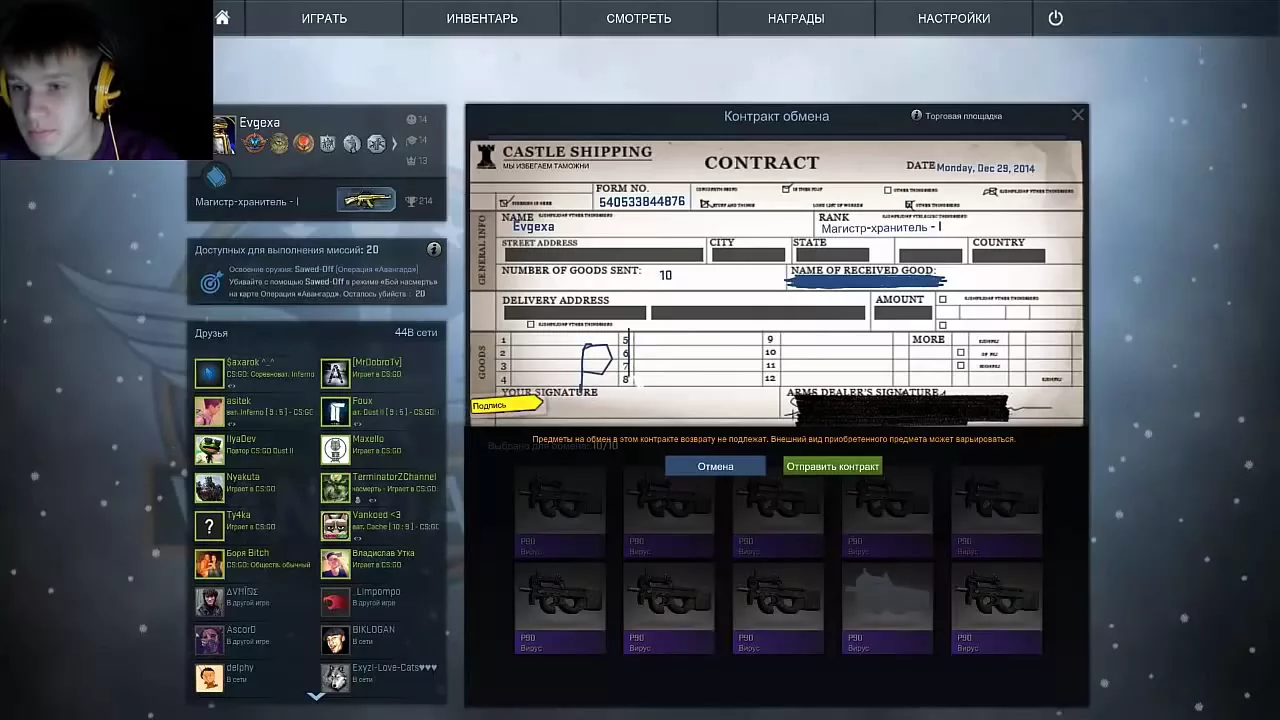
Task: Click checkbox under the DELIVERY ADDRESS field
Action: pyautogui.click(x=531, y=324)
